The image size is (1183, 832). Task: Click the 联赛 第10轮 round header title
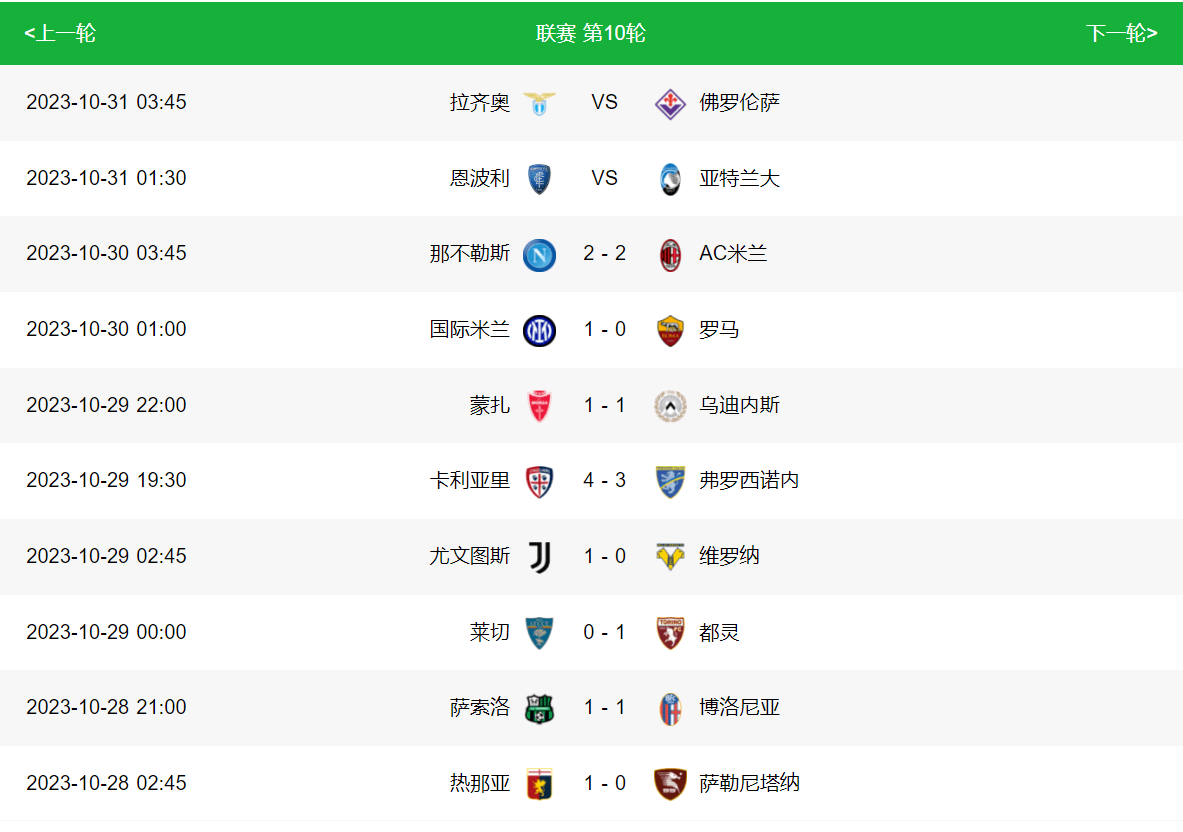coord(591,33)
